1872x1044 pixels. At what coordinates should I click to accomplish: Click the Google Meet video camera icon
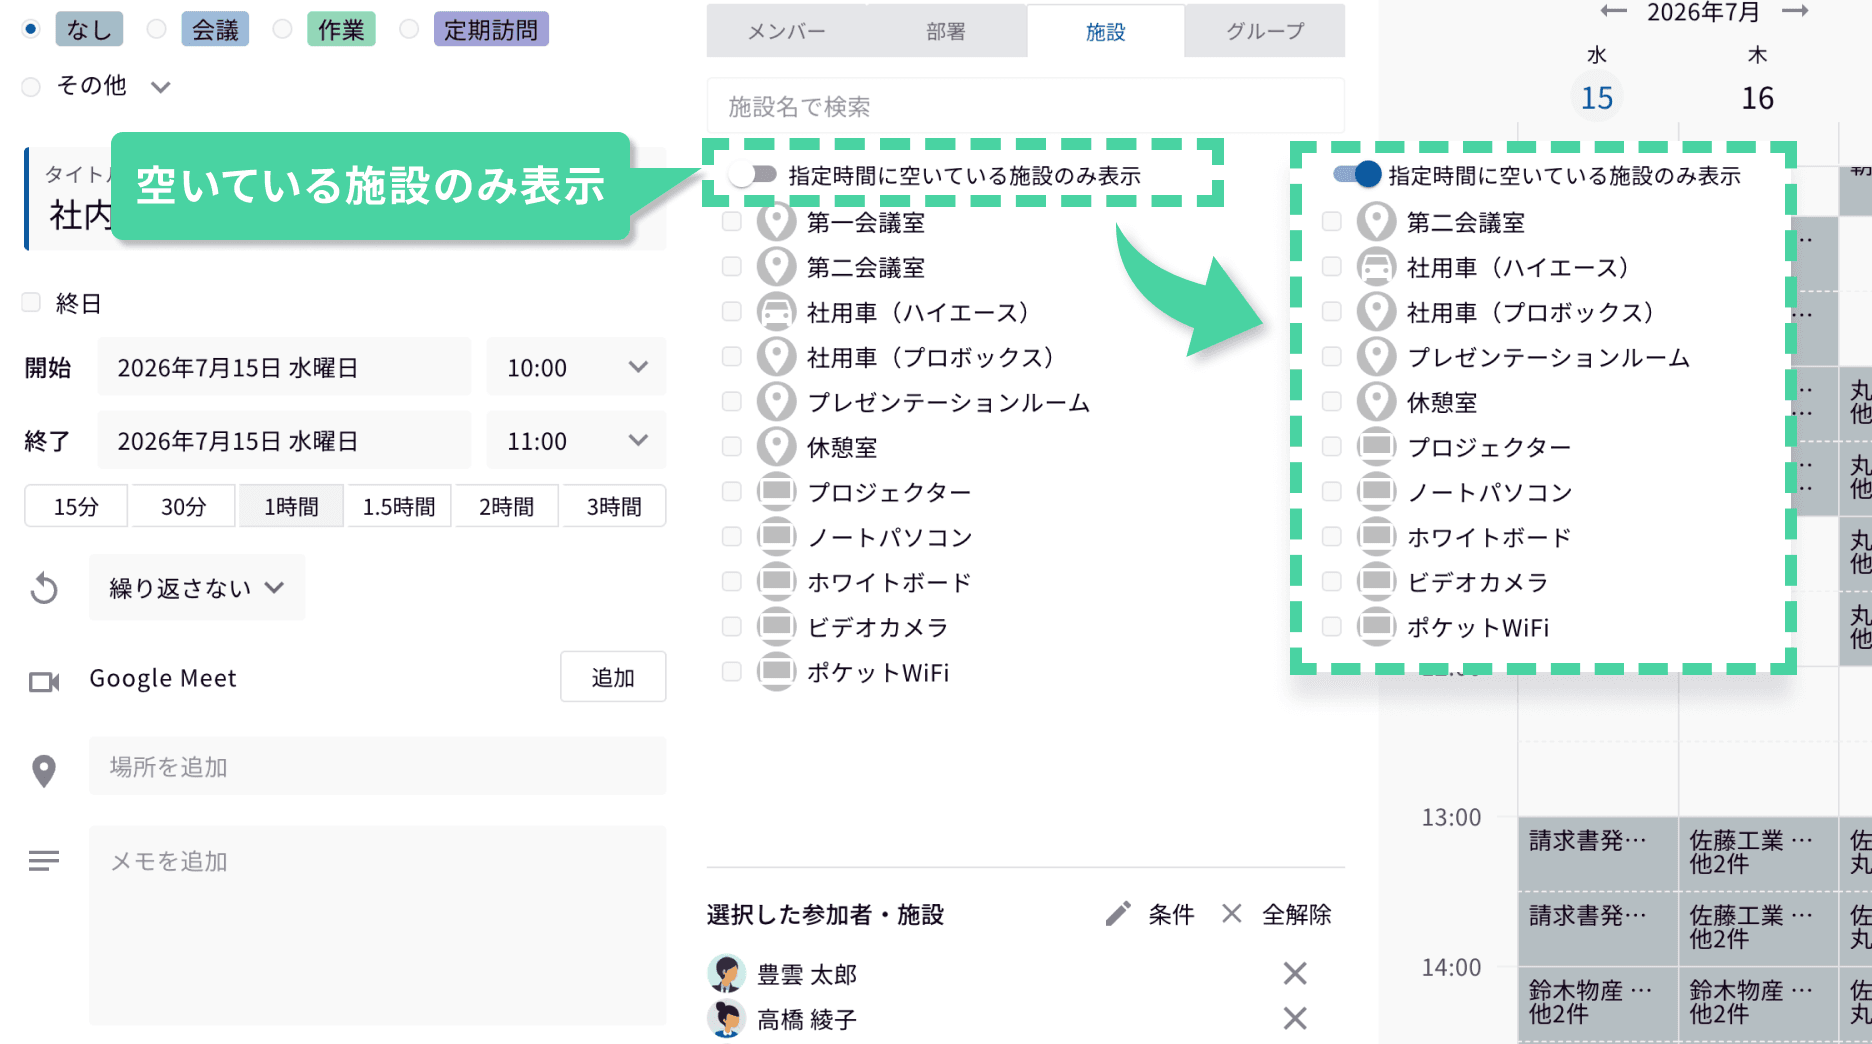44,682
